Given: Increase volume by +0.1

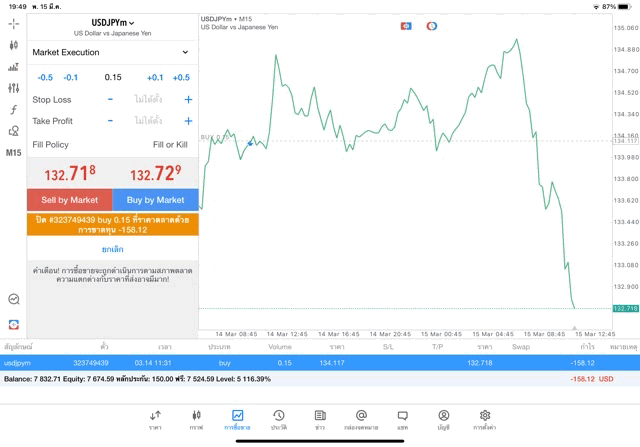Looking at the screenshot, I should click(x=155, y=78).
